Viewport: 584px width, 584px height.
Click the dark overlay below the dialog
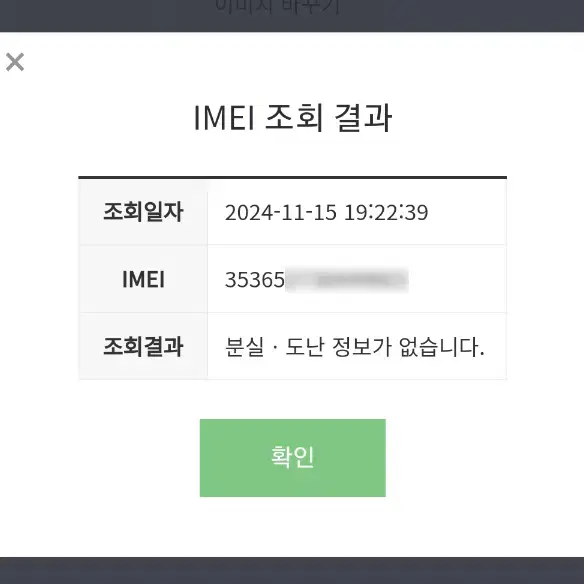point(292,571)
